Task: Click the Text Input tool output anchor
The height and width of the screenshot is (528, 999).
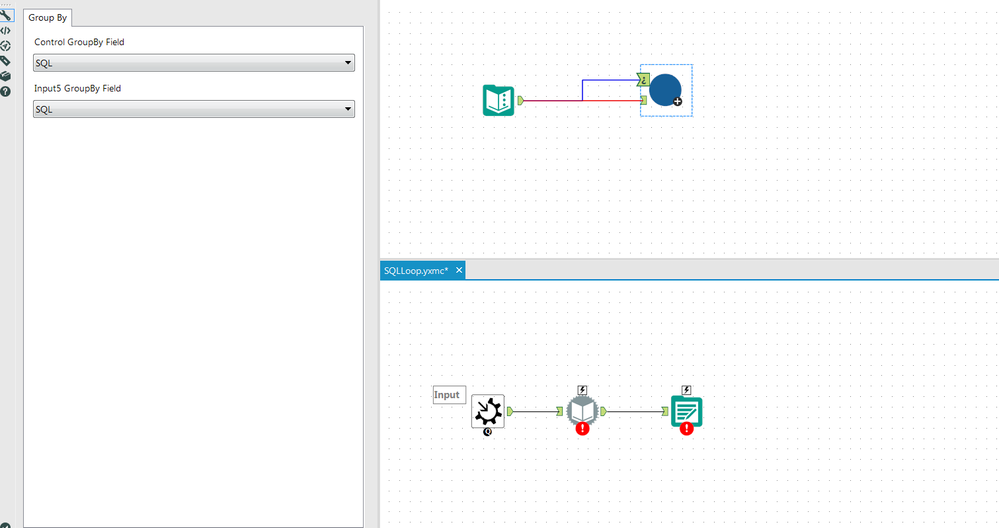Action: coord(521,100)
